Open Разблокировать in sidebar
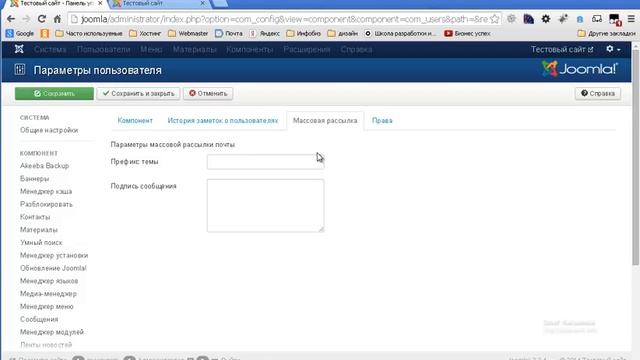640x360 pixels. pyautogui.click(x=46, y=204)
